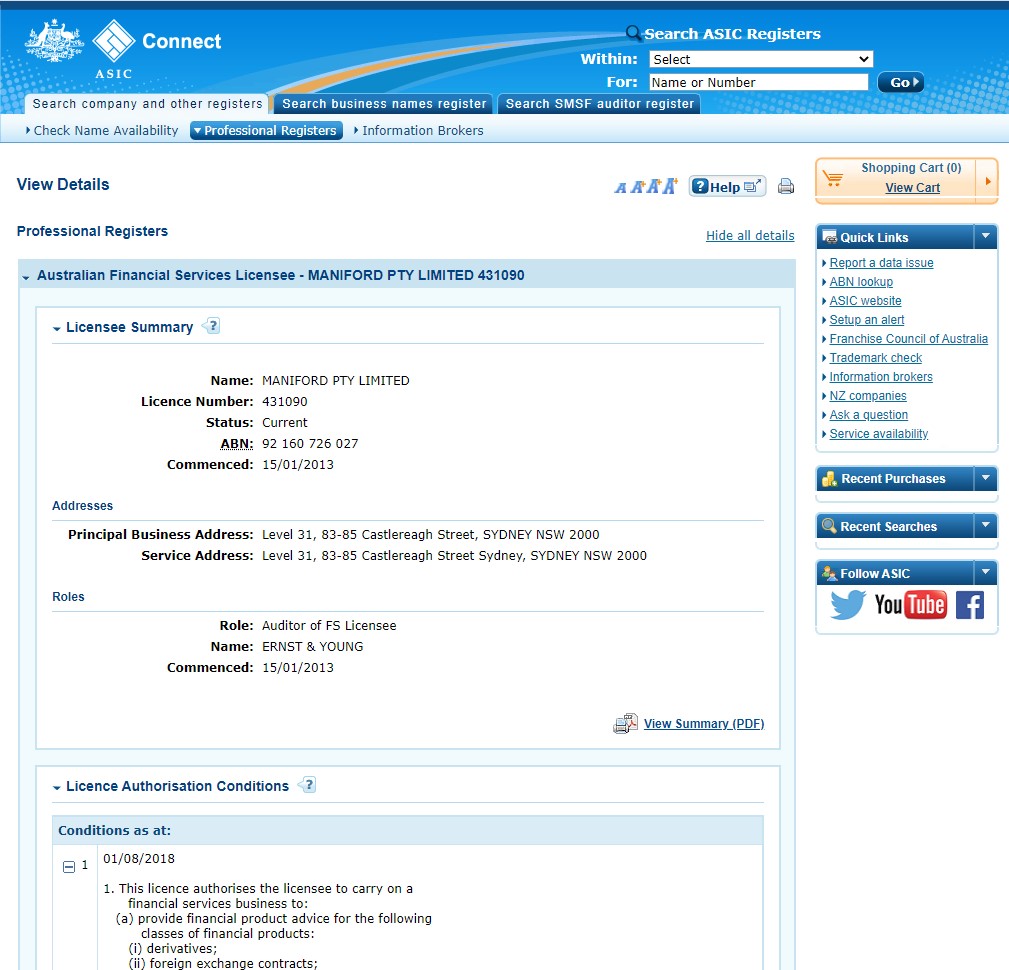1009x970 pixels.
Task: Click the third font size A+ icon
Action: [x=654, y=186]
